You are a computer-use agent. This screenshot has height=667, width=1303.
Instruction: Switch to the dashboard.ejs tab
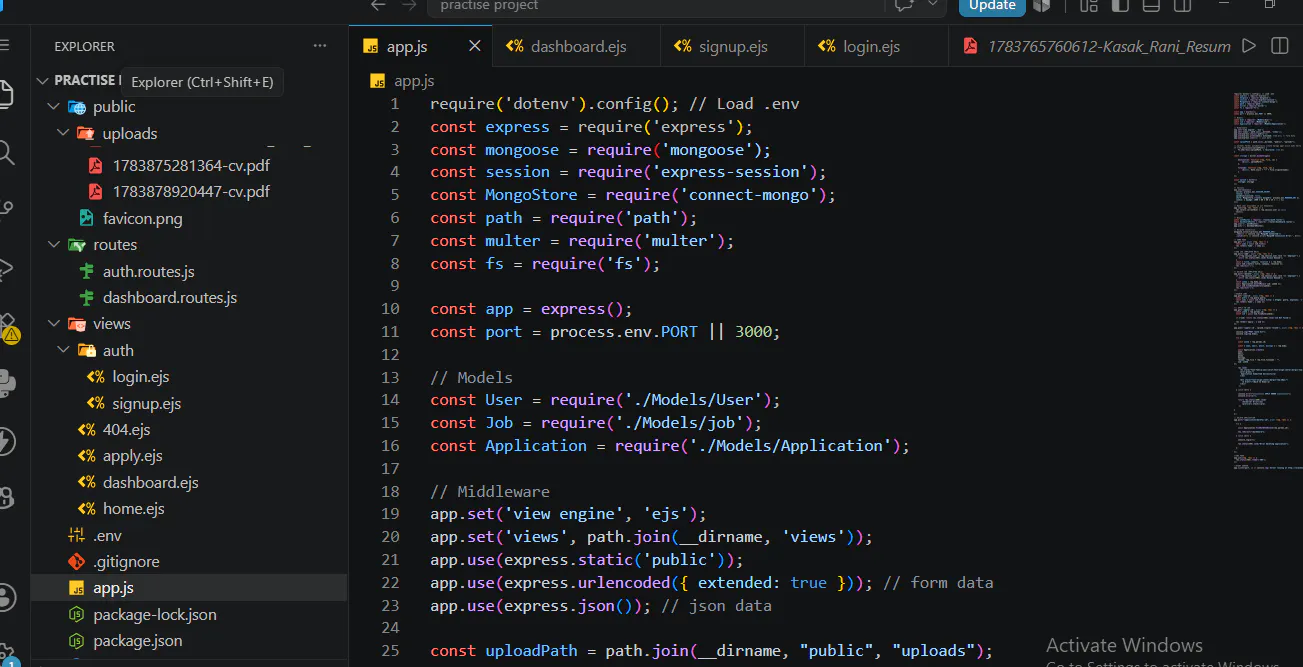(578, 46)
